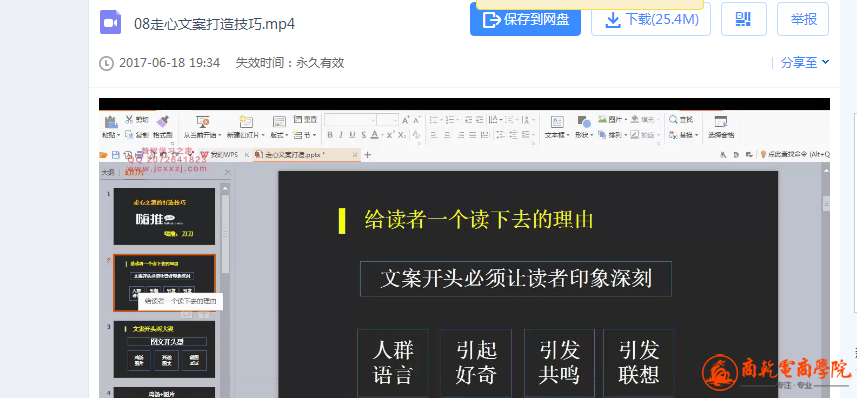Image resolution: width=857 pixels, height=398 pixels.
Task: Click the clear formatting icon
Action: (x=416, y=134)
